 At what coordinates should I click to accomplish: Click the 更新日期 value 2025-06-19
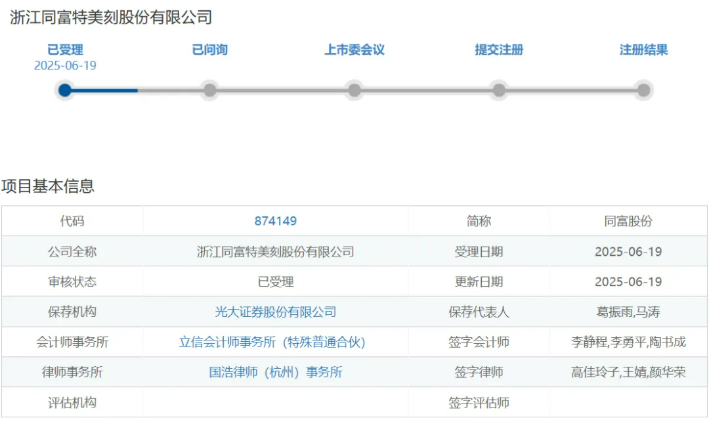[x=629, y=281]
